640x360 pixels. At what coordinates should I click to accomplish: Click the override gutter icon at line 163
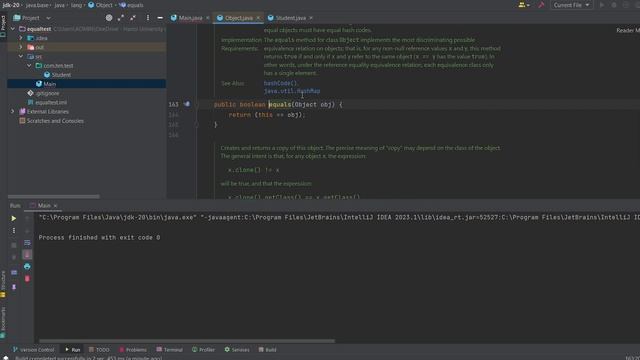tap(187, 104)
